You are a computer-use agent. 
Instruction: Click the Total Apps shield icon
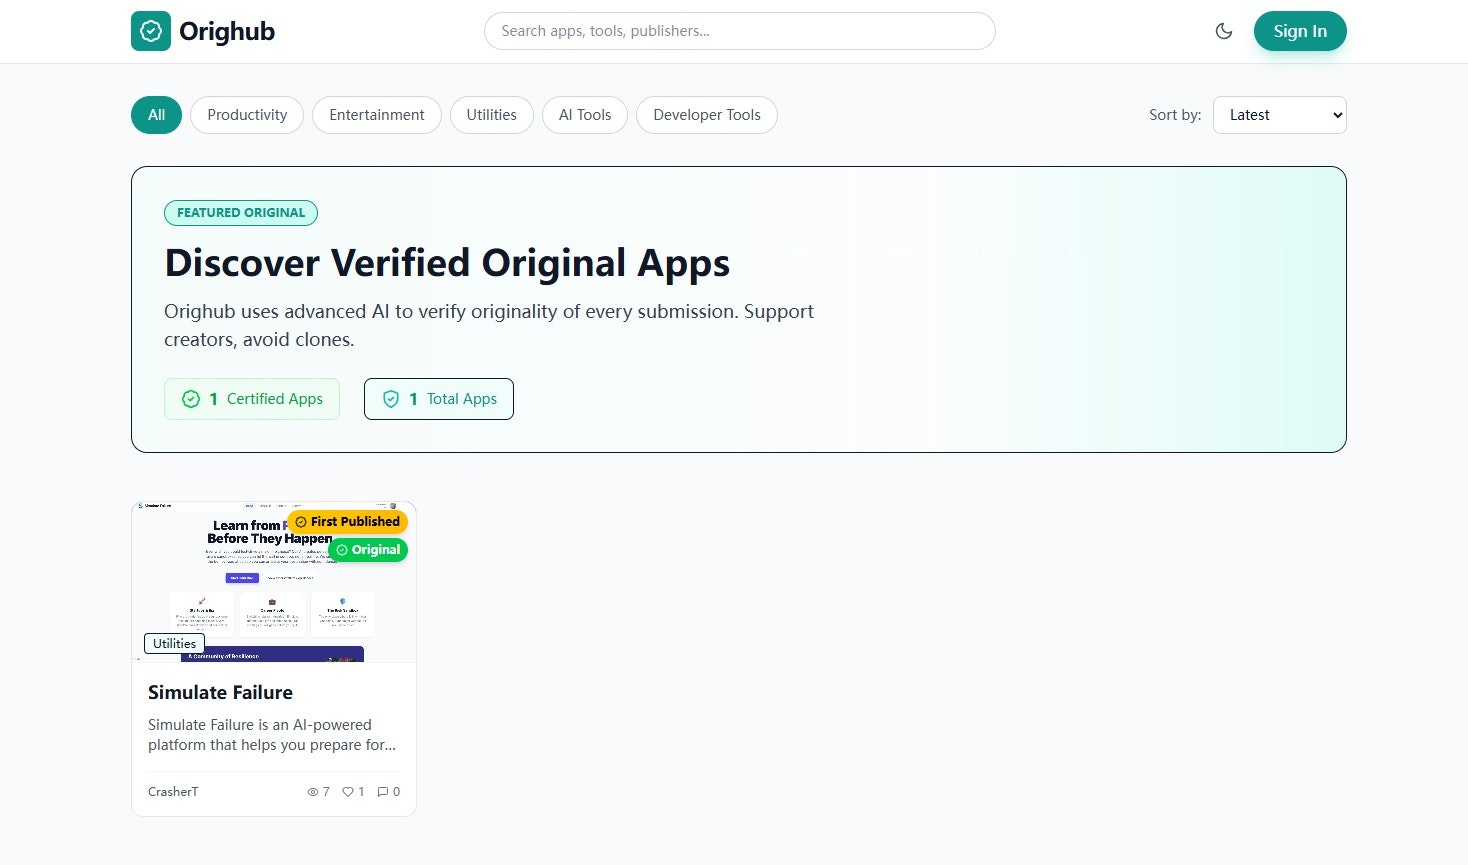391,398
